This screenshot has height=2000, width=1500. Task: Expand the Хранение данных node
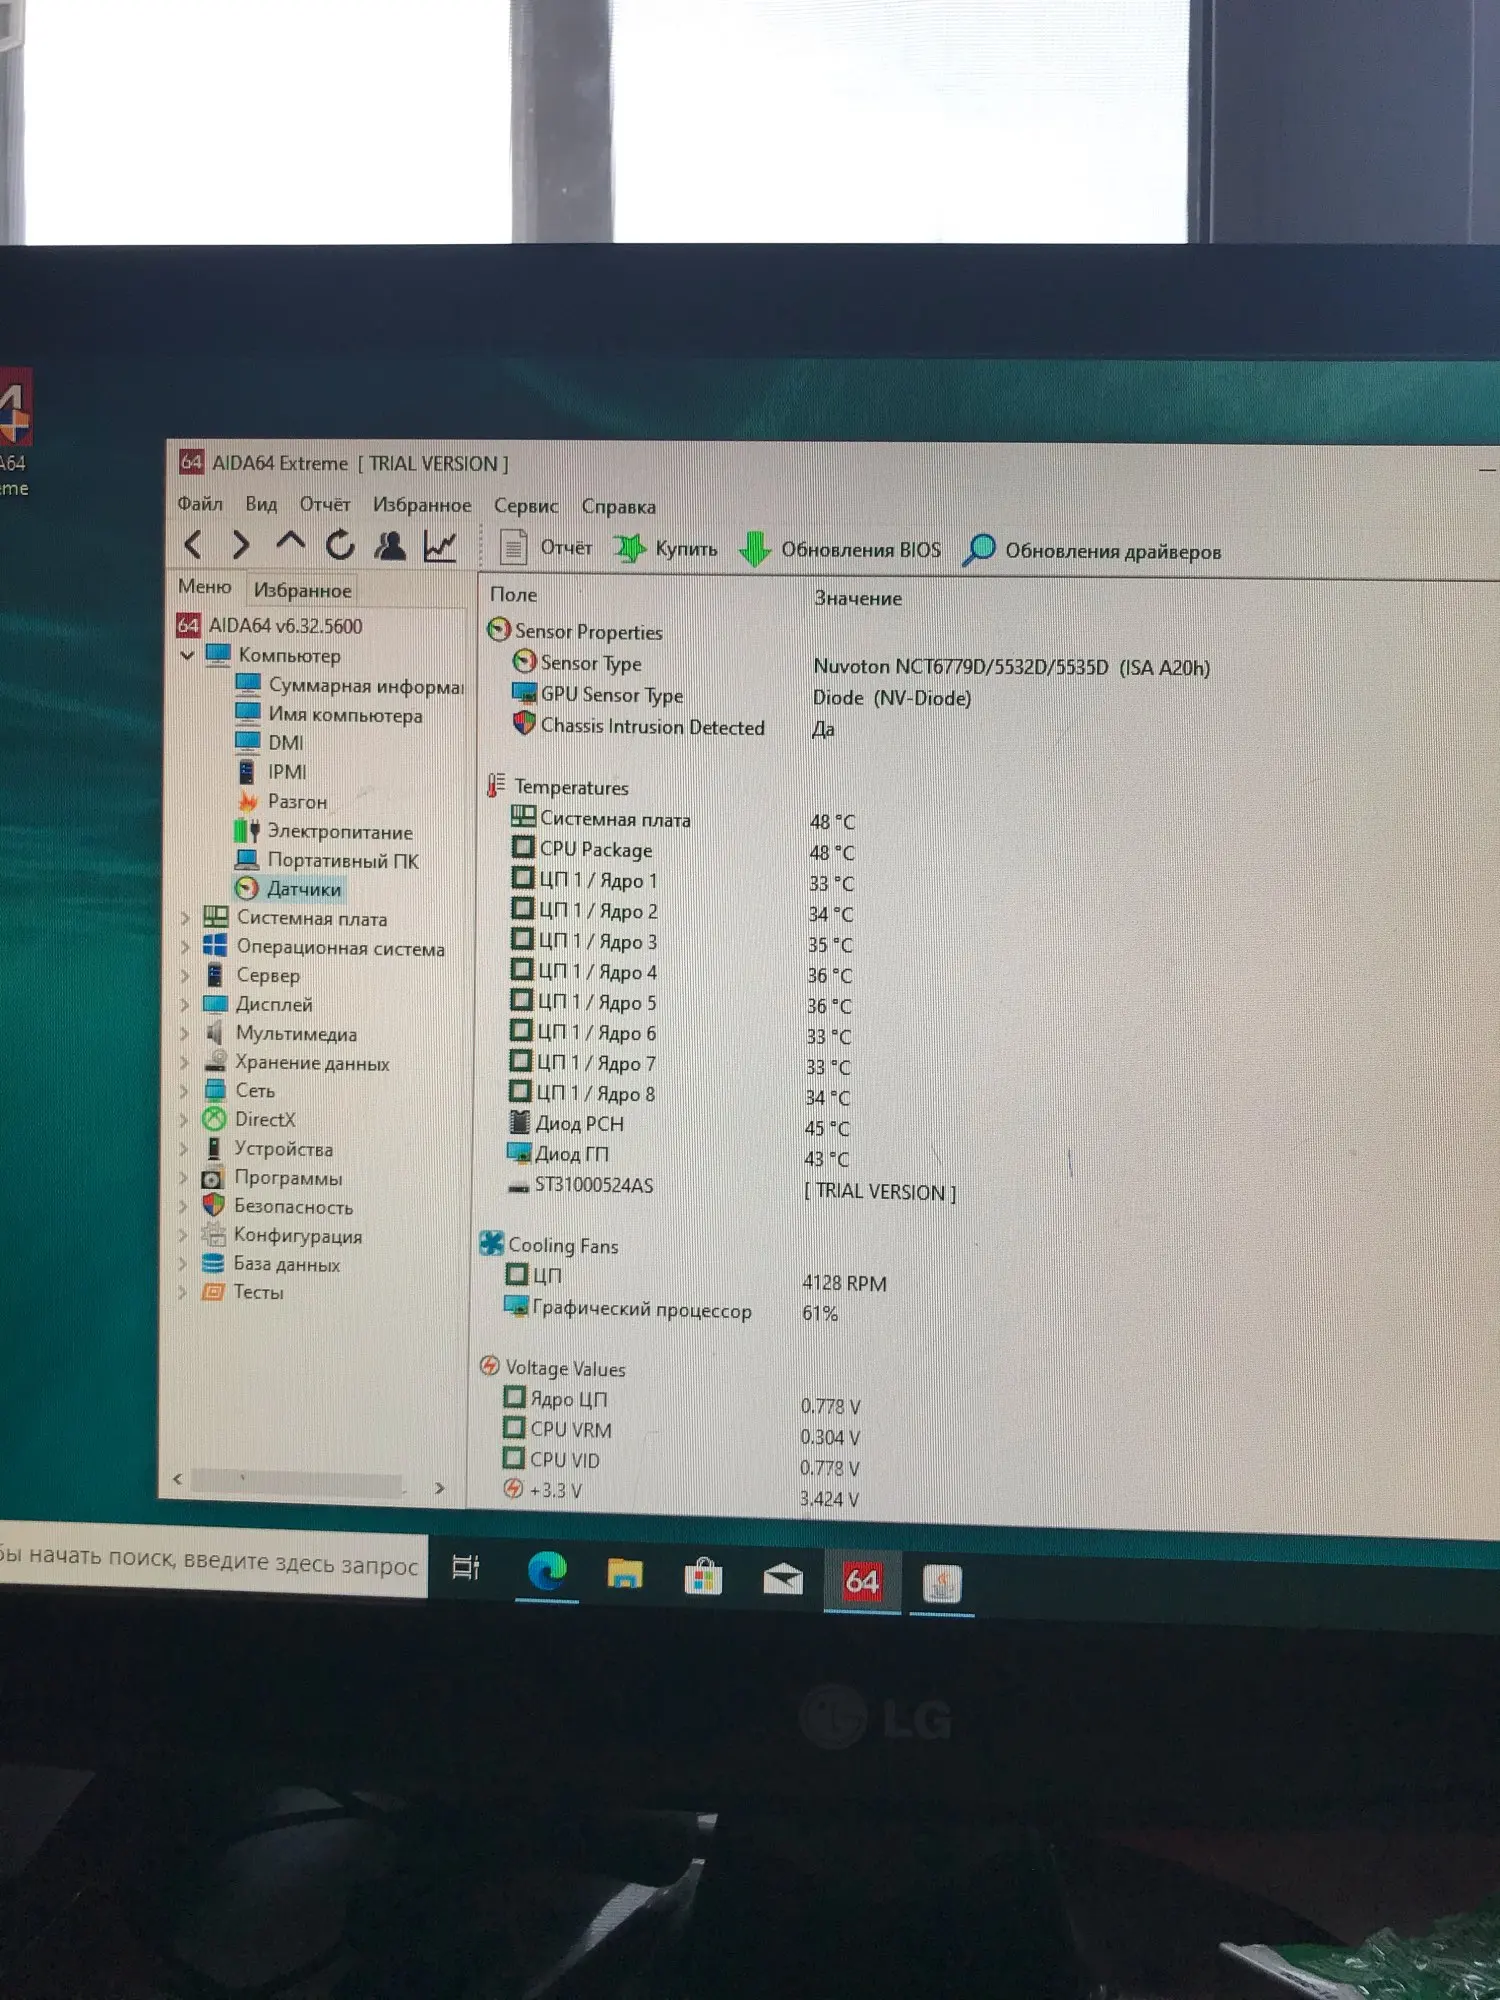pos(184,1062)
